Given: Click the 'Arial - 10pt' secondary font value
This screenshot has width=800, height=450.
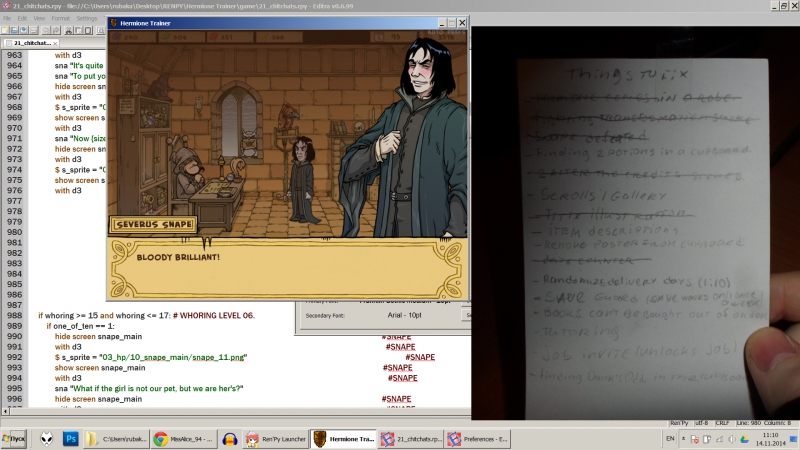Looking at the screenshot, I should 405,315.
